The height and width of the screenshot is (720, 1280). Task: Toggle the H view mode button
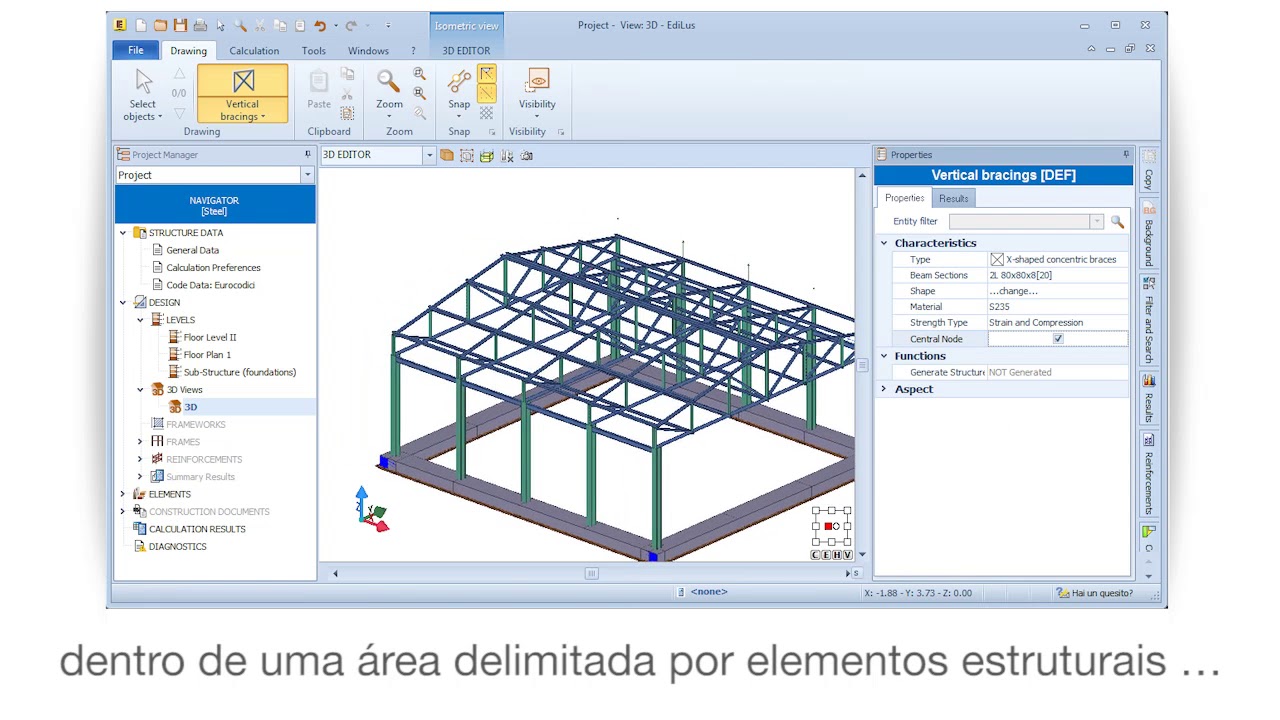[837, 555]
